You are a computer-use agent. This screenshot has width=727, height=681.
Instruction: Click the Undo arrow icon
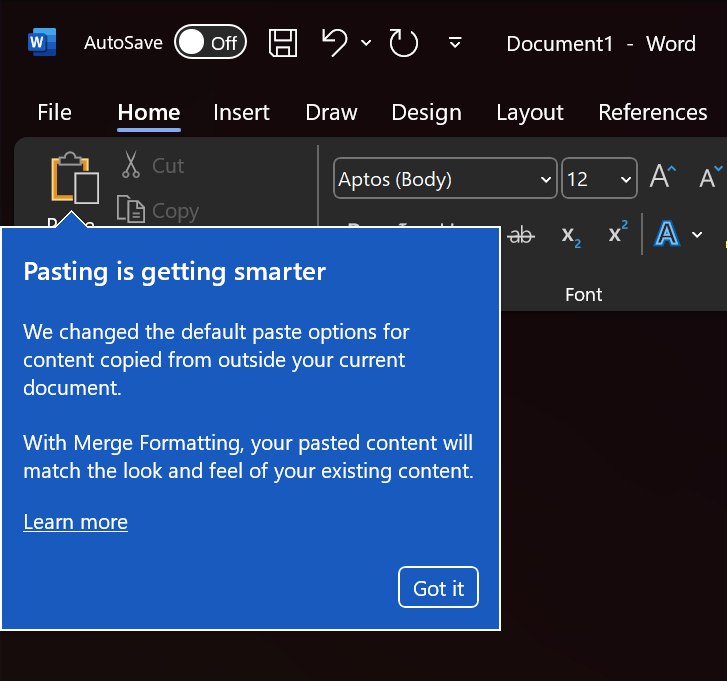click(x=335, y=42)
